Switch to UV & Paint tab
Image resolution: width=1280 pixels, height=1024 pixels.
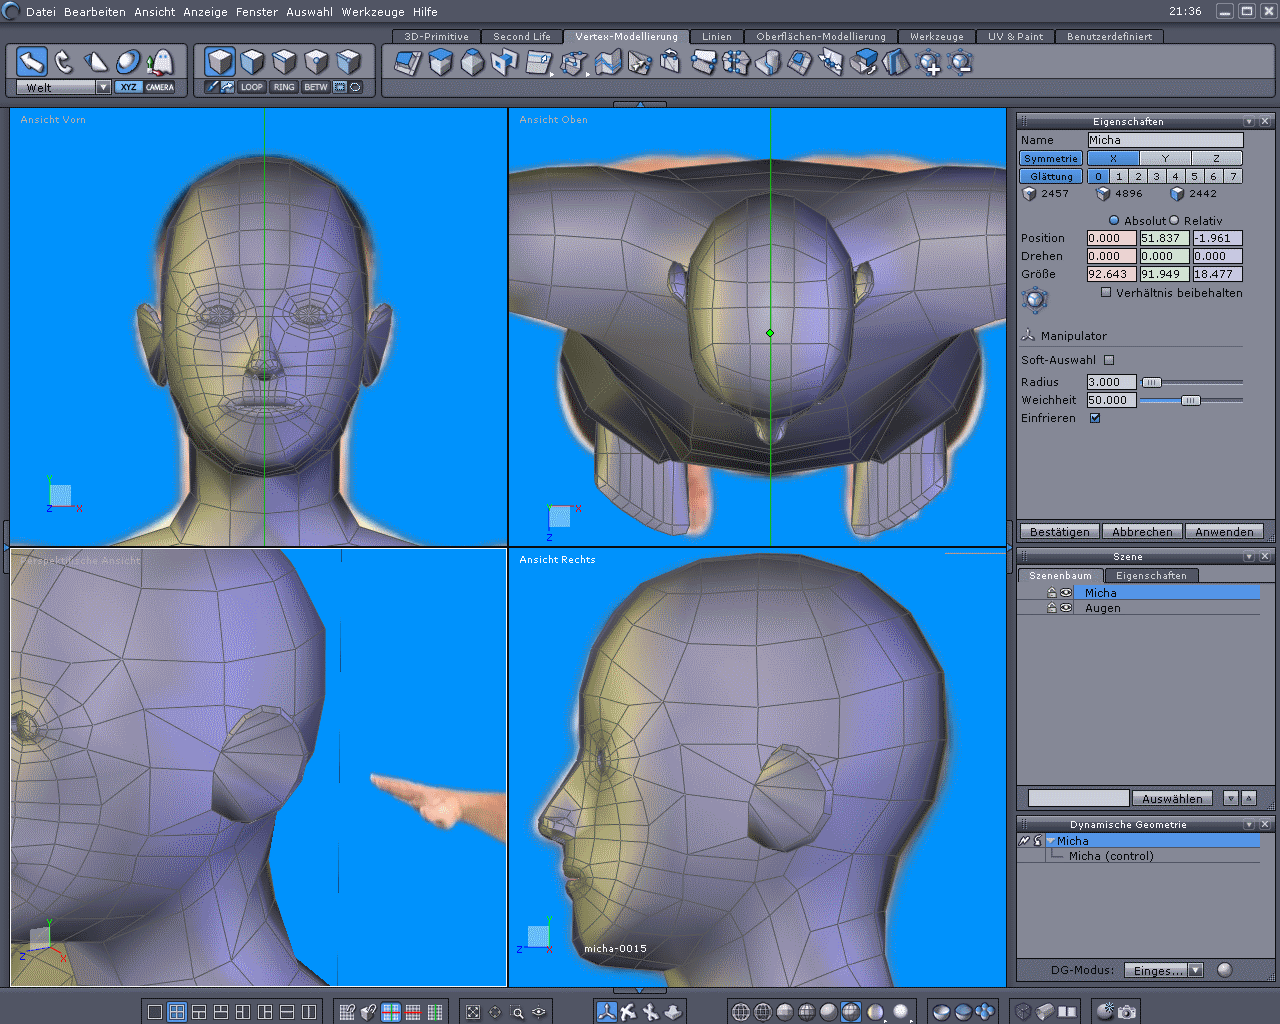1015,36
